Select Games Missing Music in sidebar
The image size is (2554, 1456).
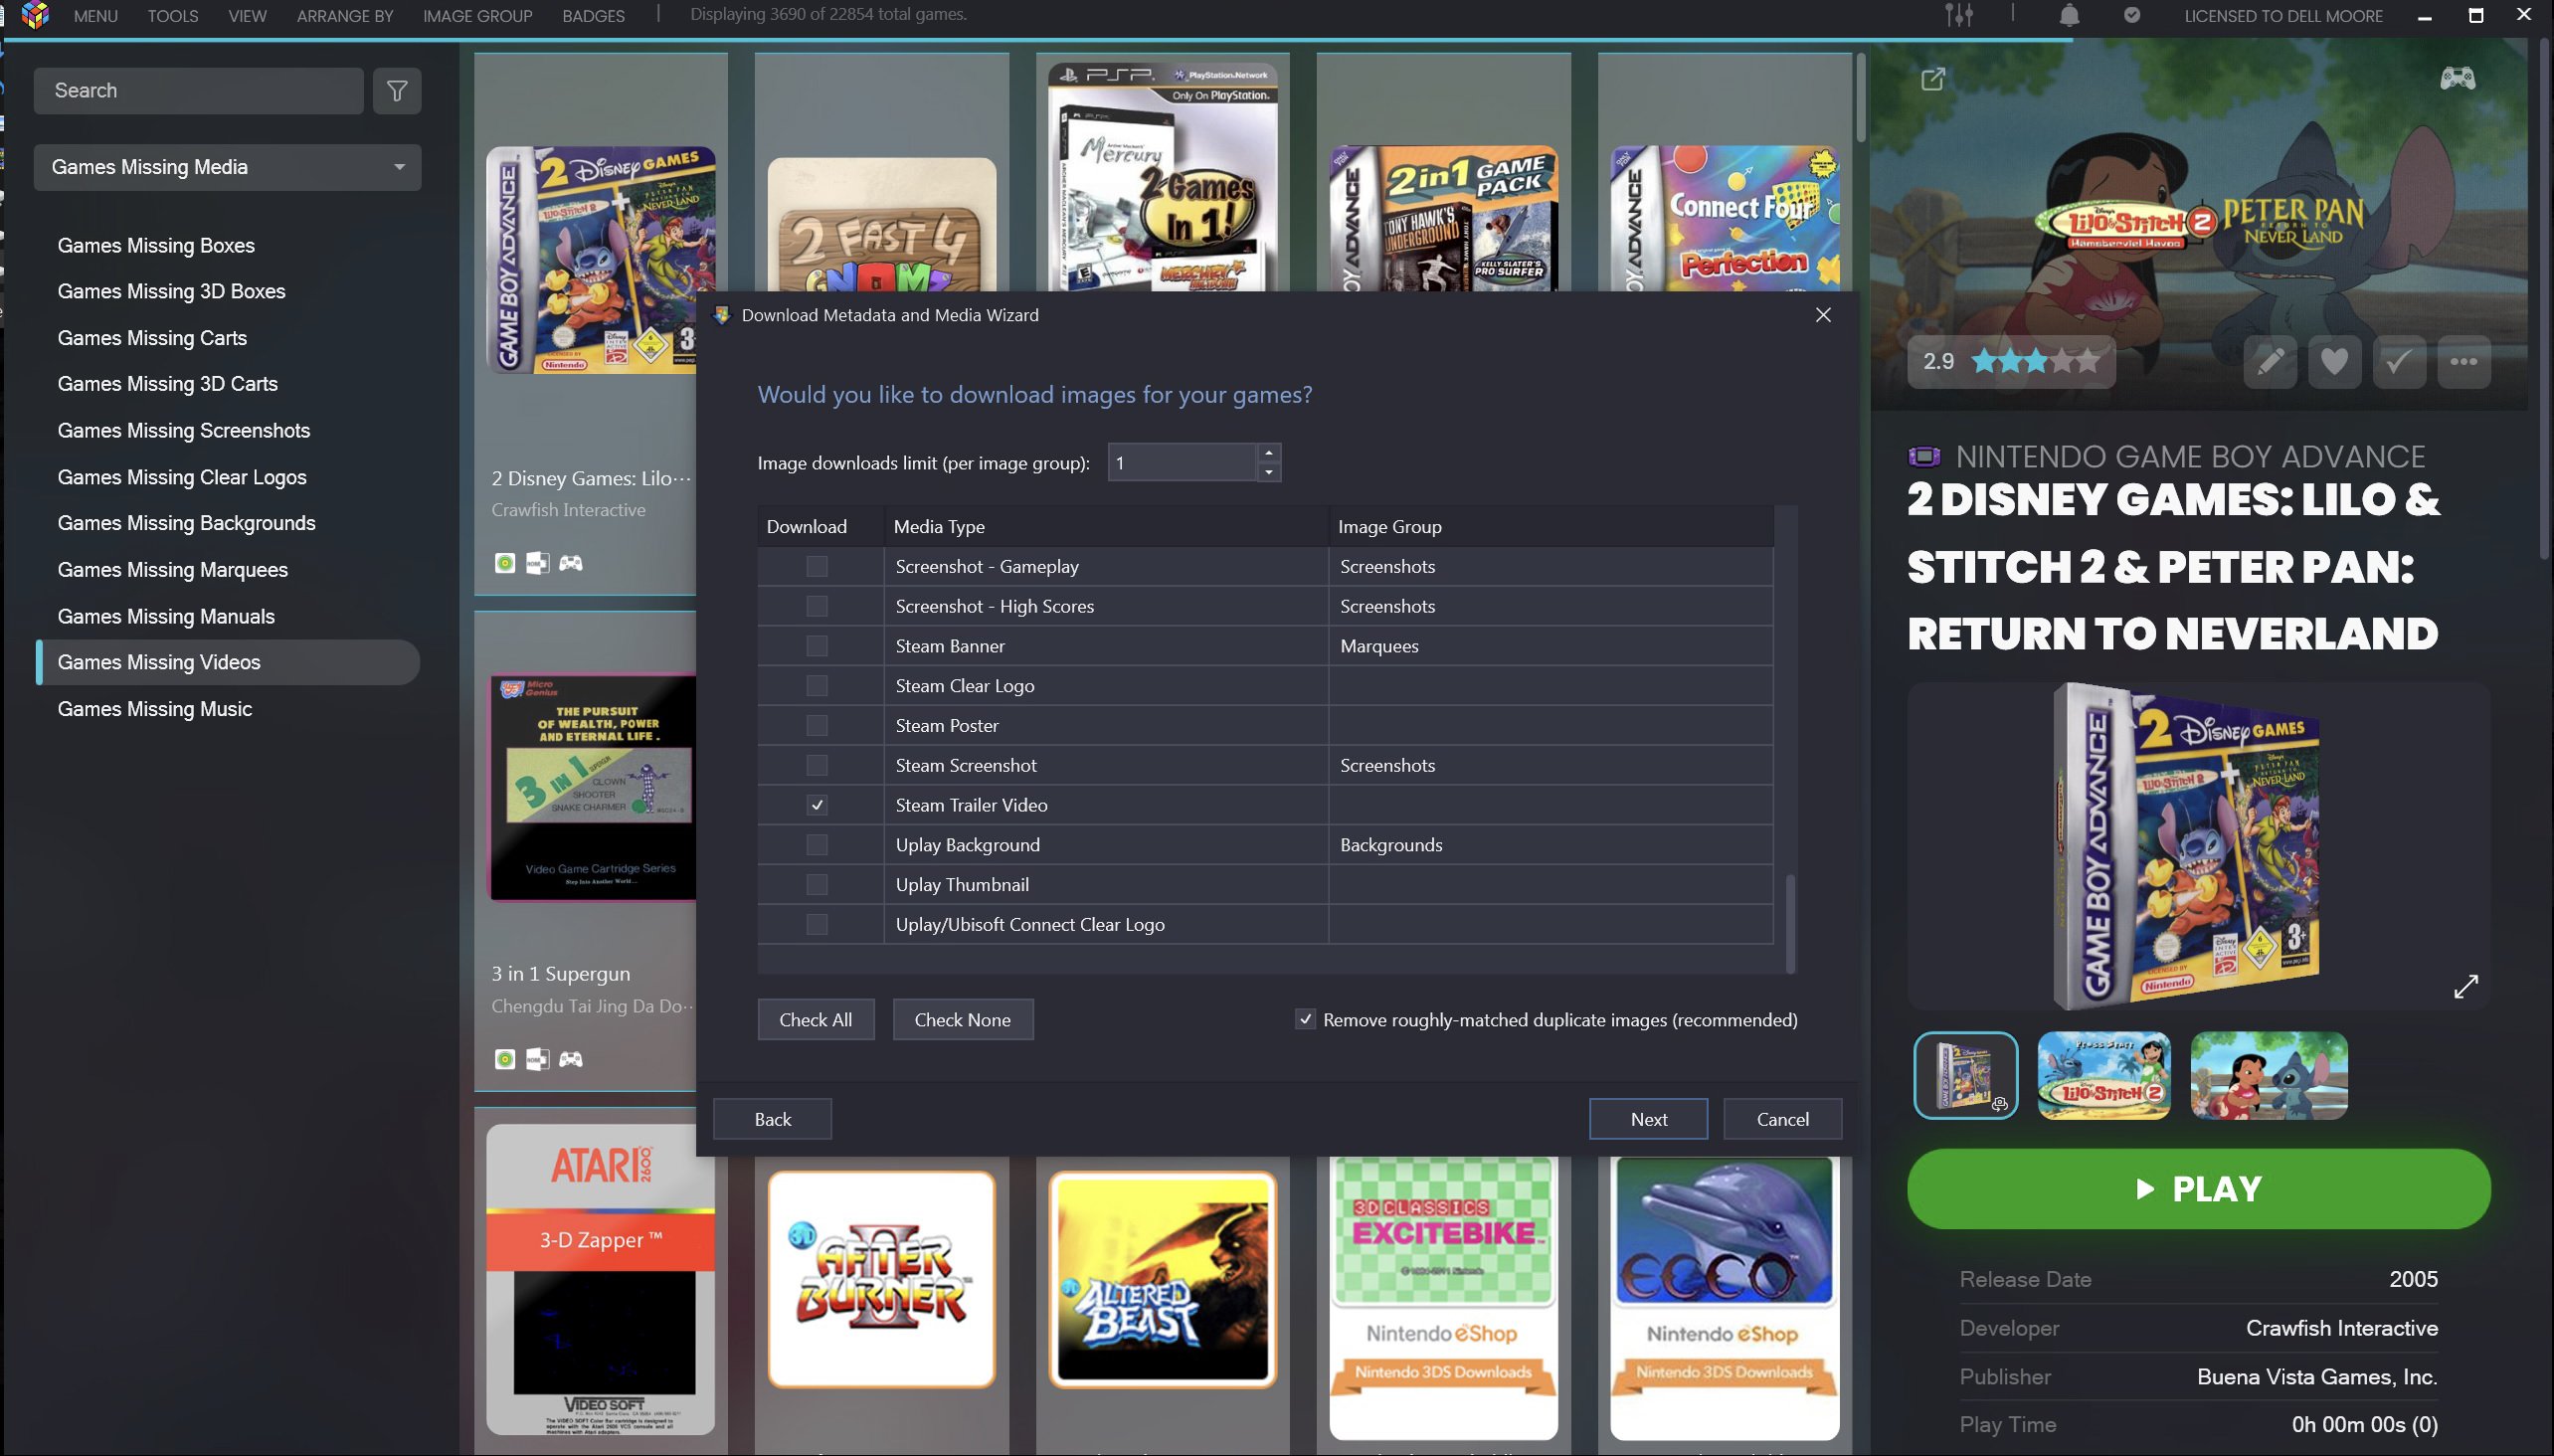point(155,709)
